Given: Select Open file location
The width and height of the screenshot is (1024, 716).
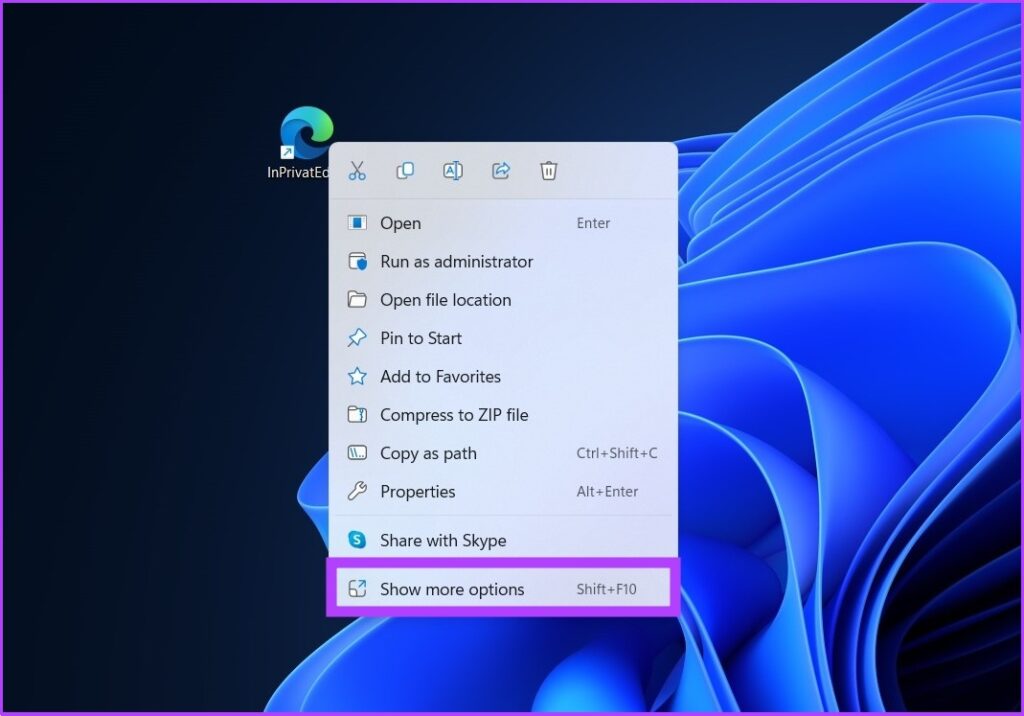Looking at the screenshot, I should click(446, 300).
